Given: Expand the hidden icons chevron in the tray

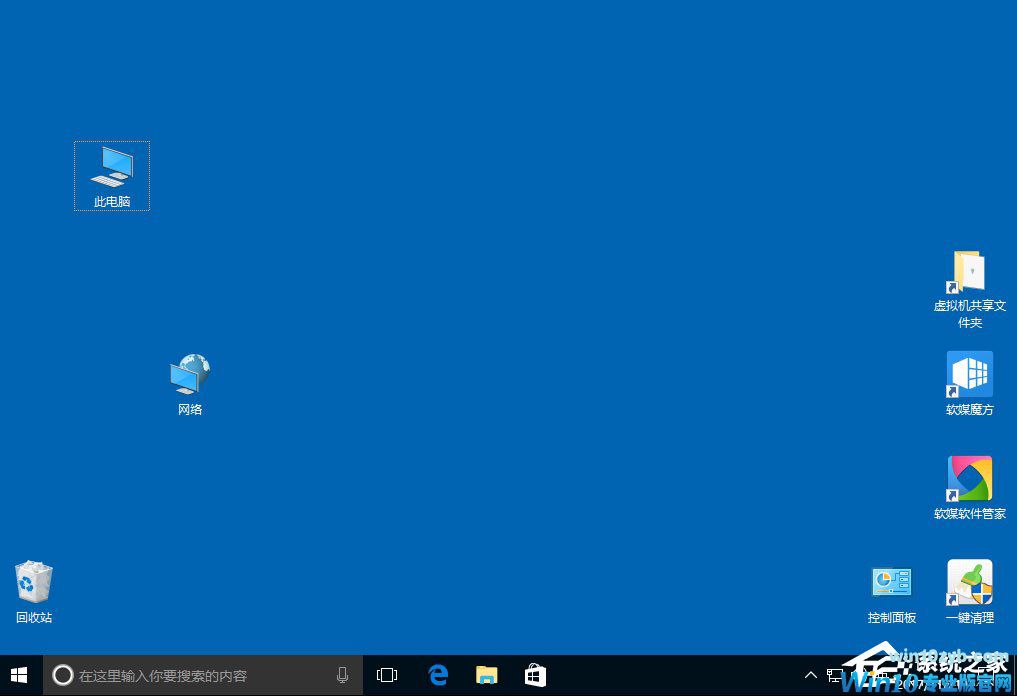Looking at the screenshot, I should [811, 675].
